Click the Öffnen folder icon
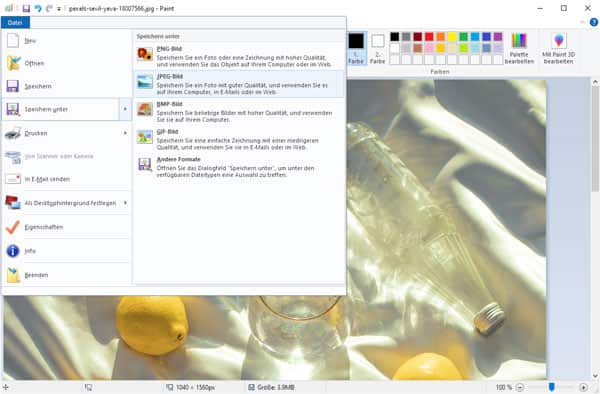This screenshot has height=394, width=600. coord(13,63)
